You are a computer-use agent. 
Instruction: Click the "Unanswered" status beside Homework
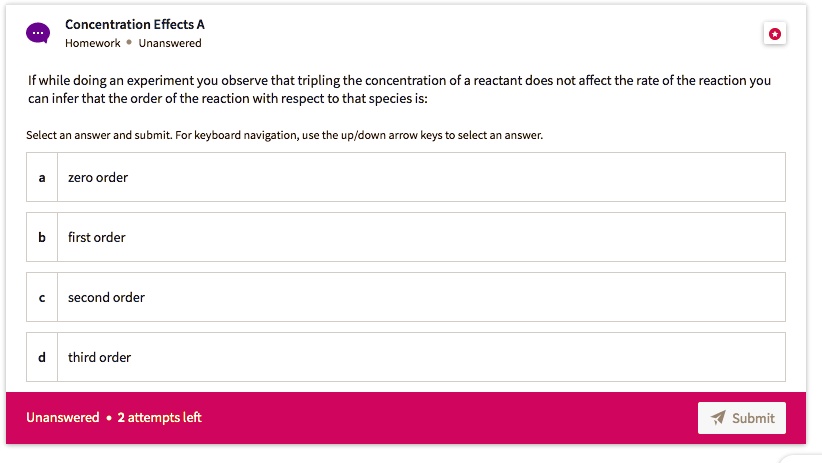click(x=170, y=43)
